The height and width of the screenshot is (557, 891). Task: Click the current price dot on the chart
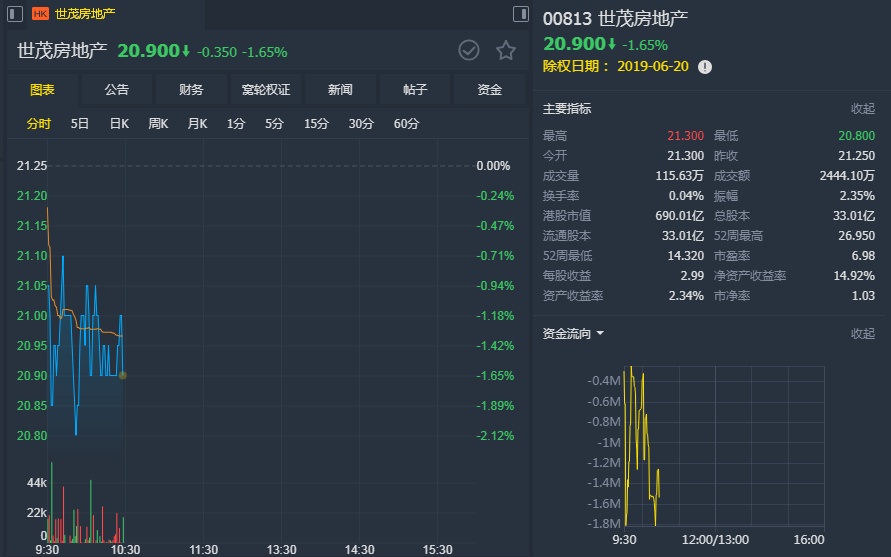click(123, 375)
